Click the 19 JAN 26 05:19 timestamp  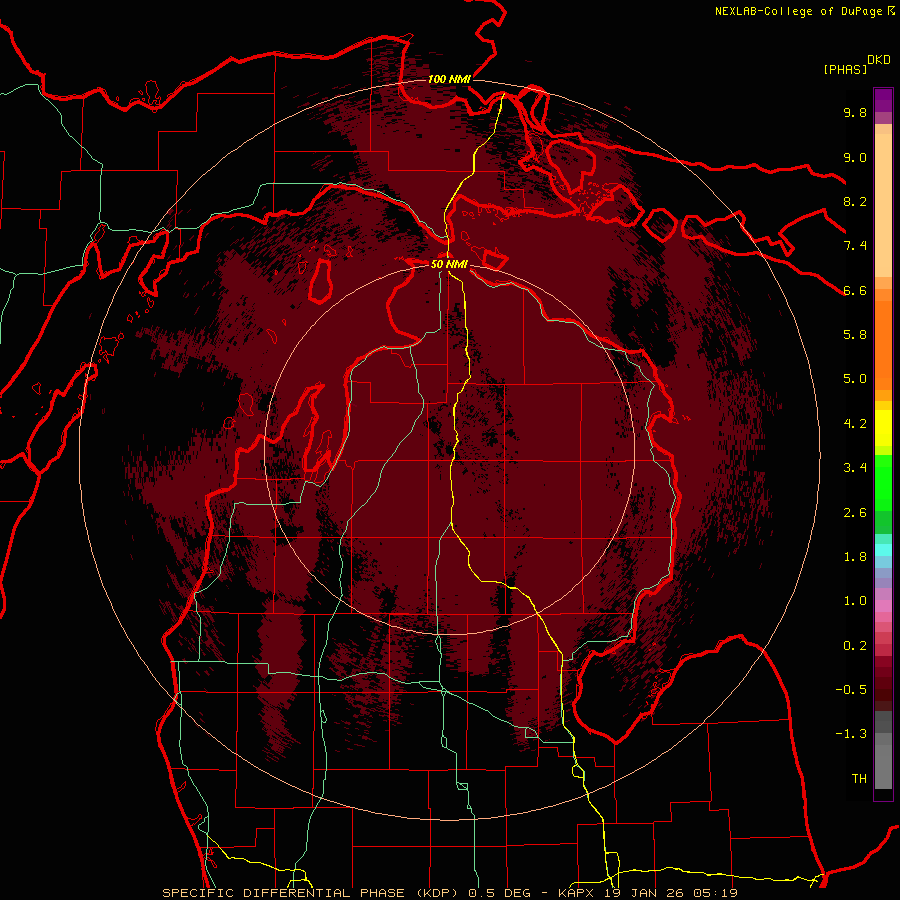pyautogui.click(x=671, y=893)
